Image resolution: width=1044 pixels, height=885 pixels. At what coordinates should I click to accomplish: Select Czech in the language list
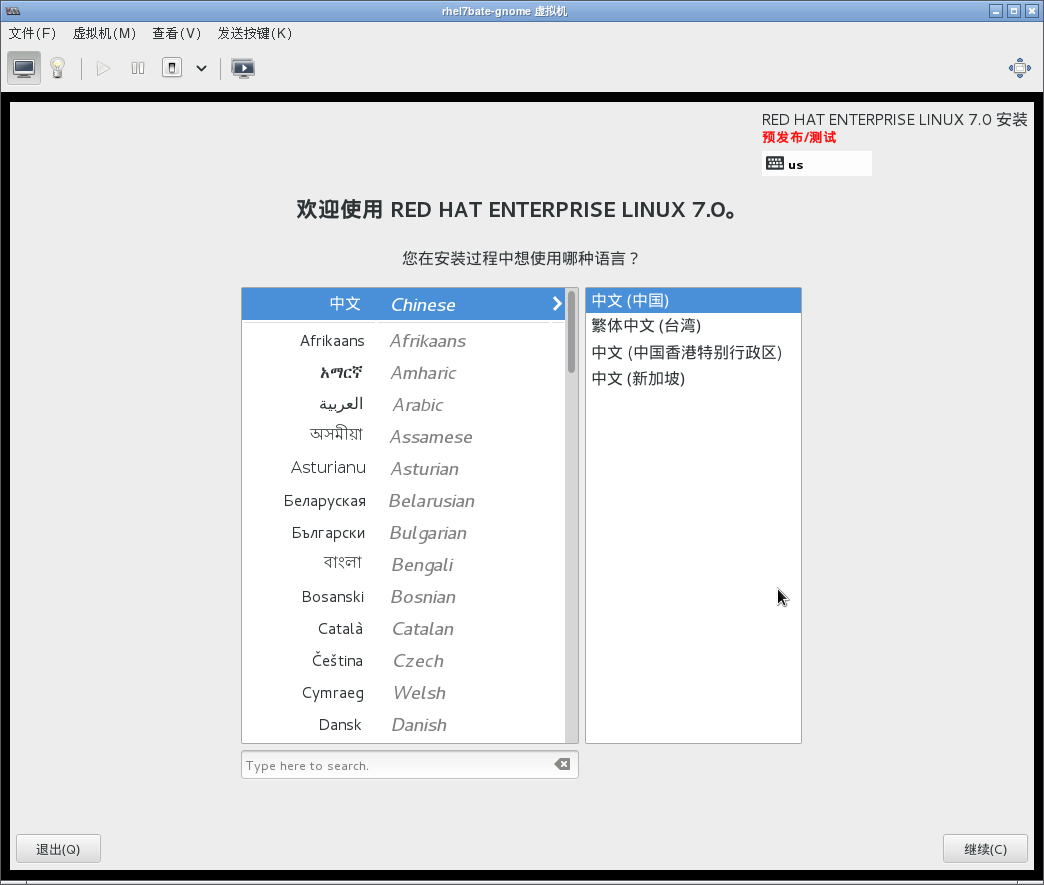[403, 661]
